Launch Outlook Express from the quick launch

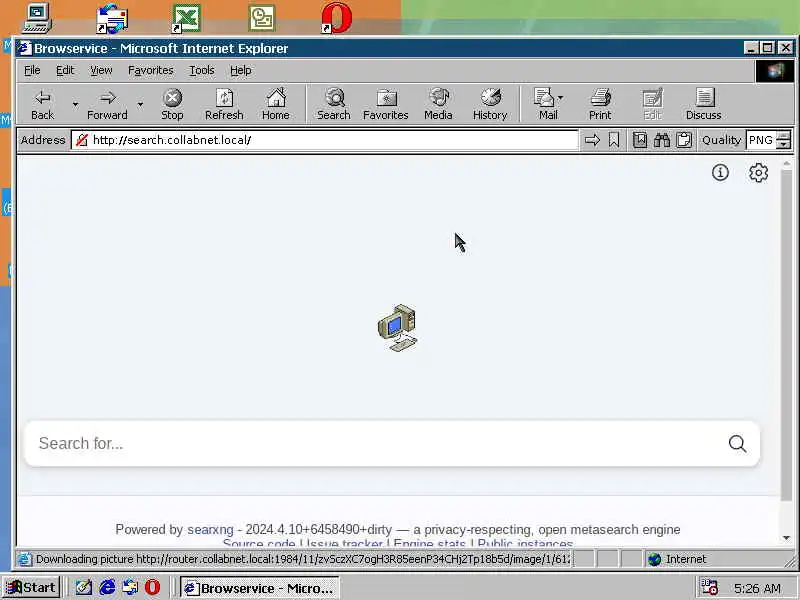[130, 588]
